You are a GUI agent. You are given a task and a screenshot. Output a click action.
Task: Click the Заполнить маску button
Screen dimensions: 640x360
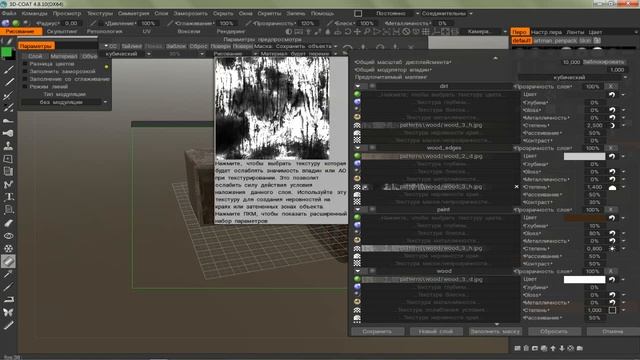point(495,331)
